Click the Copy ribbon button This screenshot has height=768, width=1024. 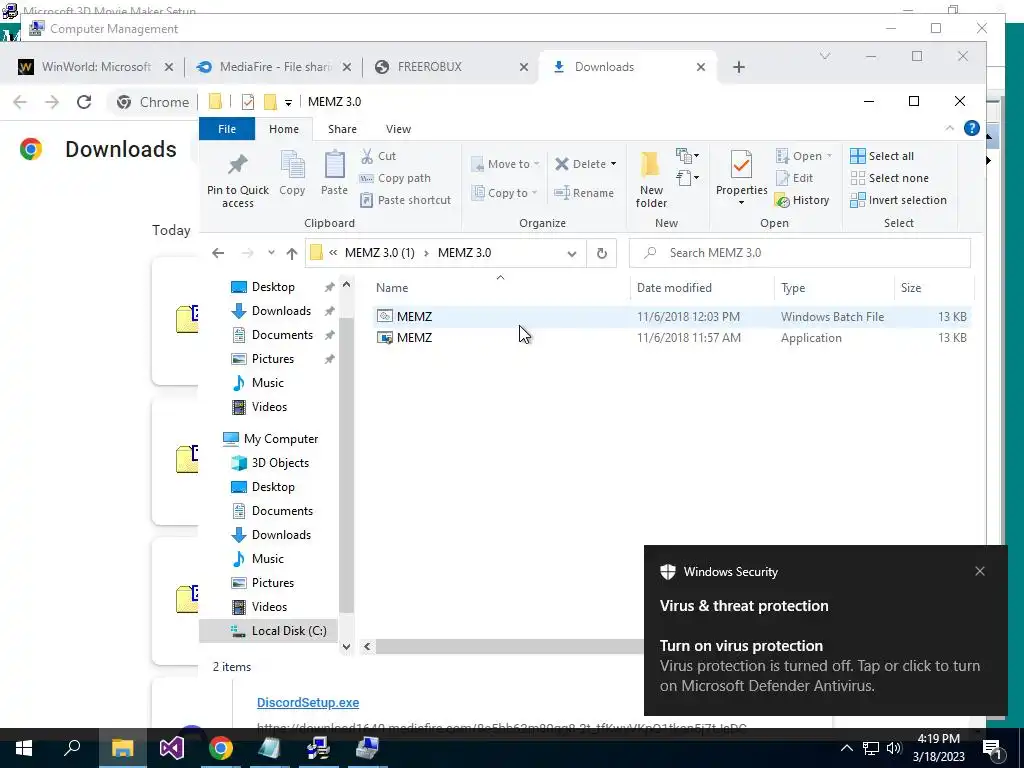pyautogui.click(x=292, y=174)
